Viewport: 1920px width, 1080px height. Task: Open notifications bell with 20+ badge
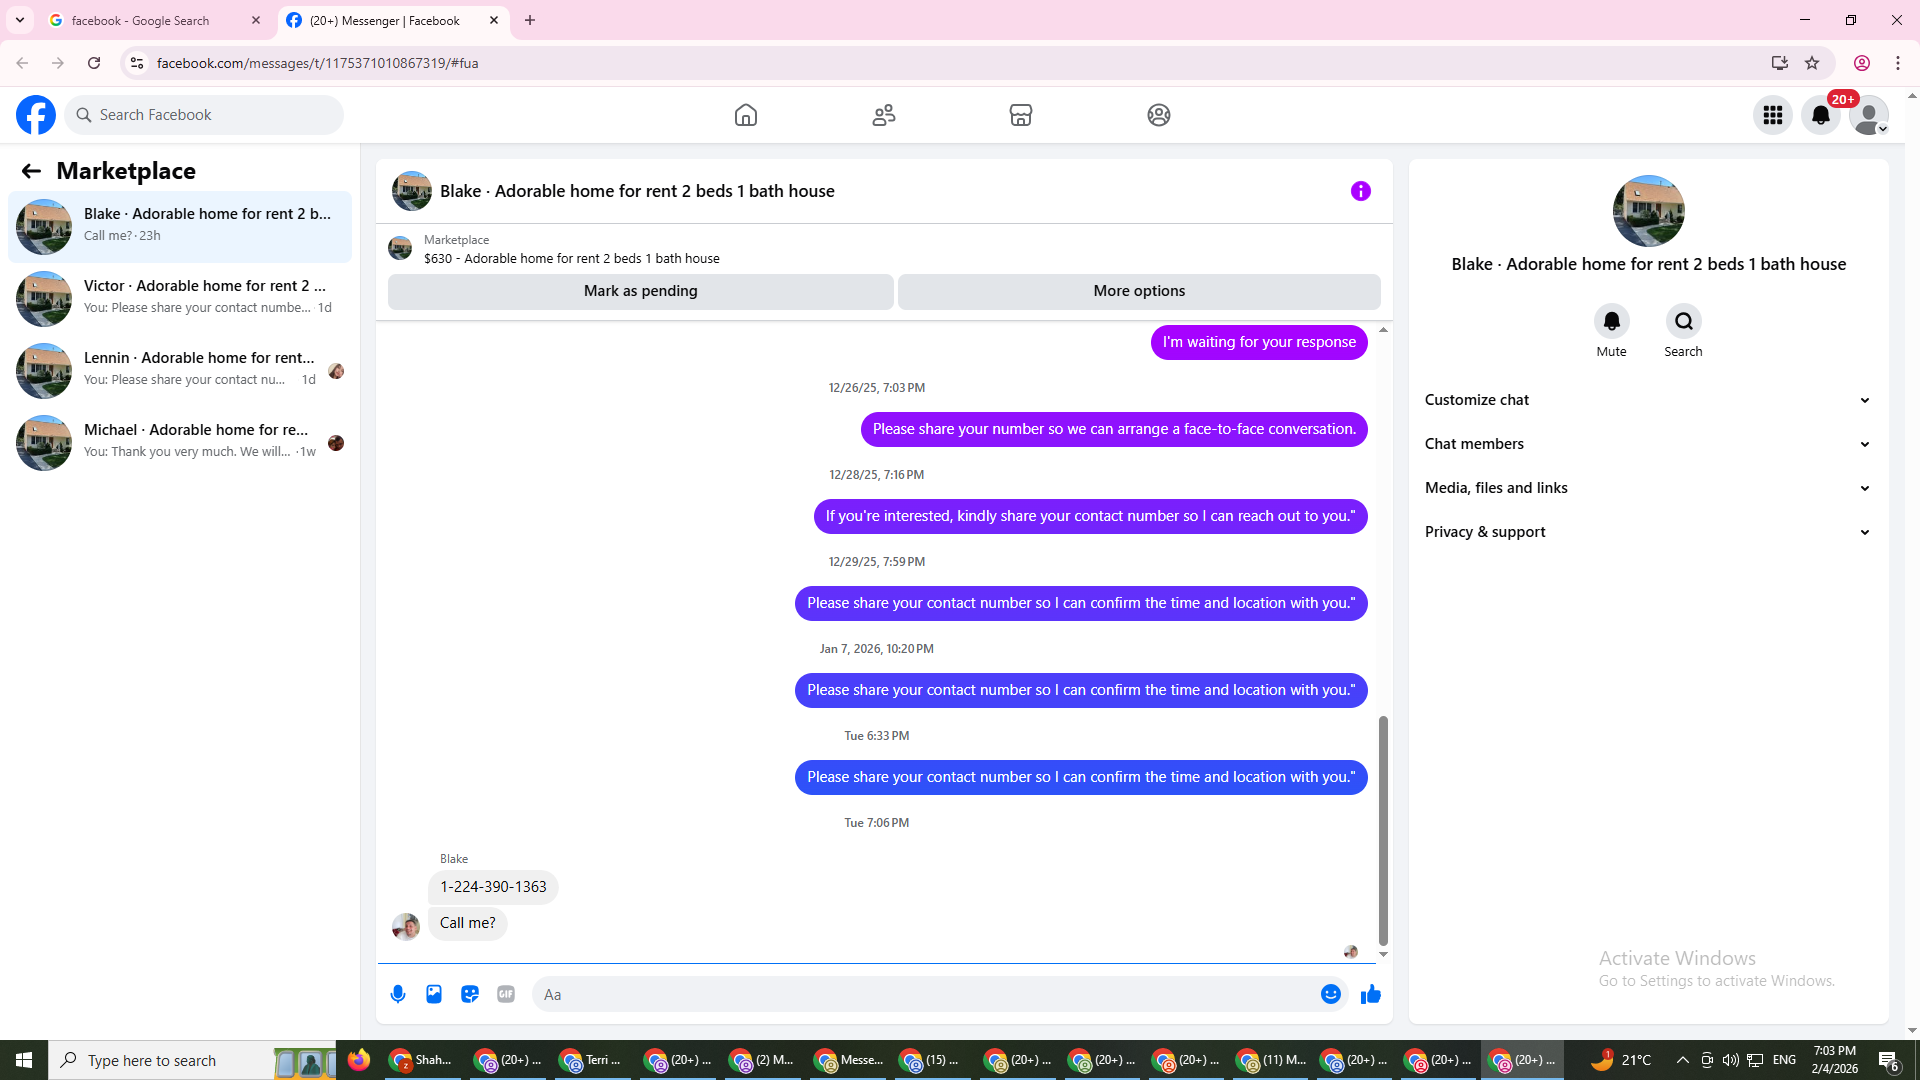(x=1820, y=115)
